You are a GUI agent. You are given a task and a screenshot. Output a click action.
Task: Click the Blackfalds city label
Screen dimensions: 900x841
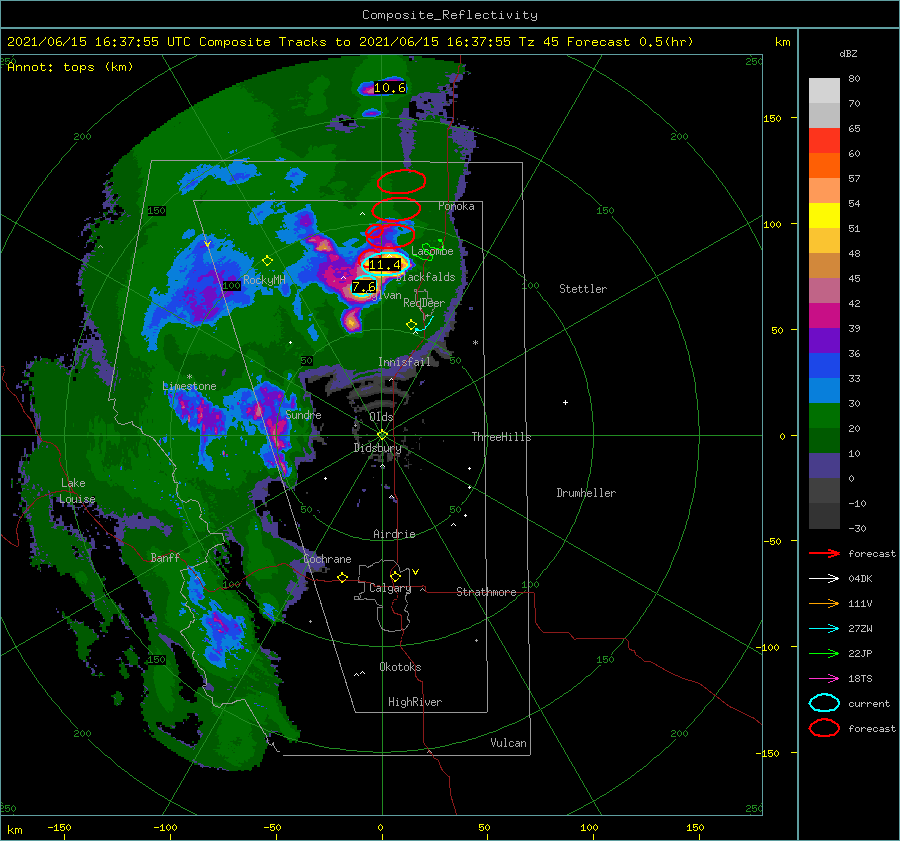pos(425,277)
